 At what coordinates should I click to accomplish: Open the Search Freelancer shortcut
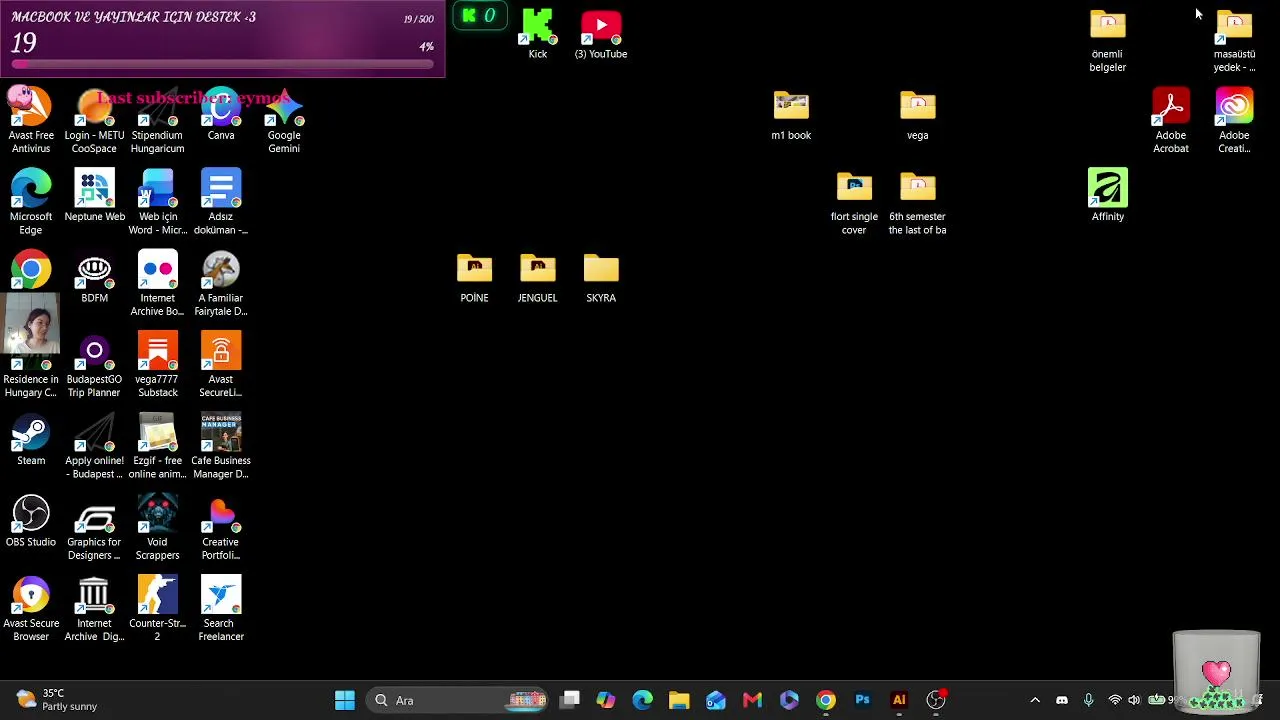point(221,608)
